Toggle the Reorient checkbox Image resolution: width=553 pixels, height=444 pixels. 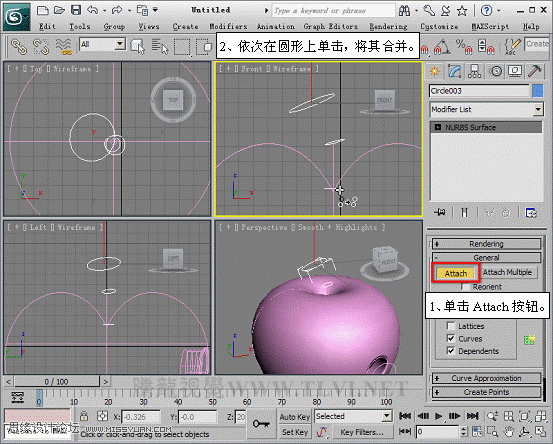coord(466,287)
